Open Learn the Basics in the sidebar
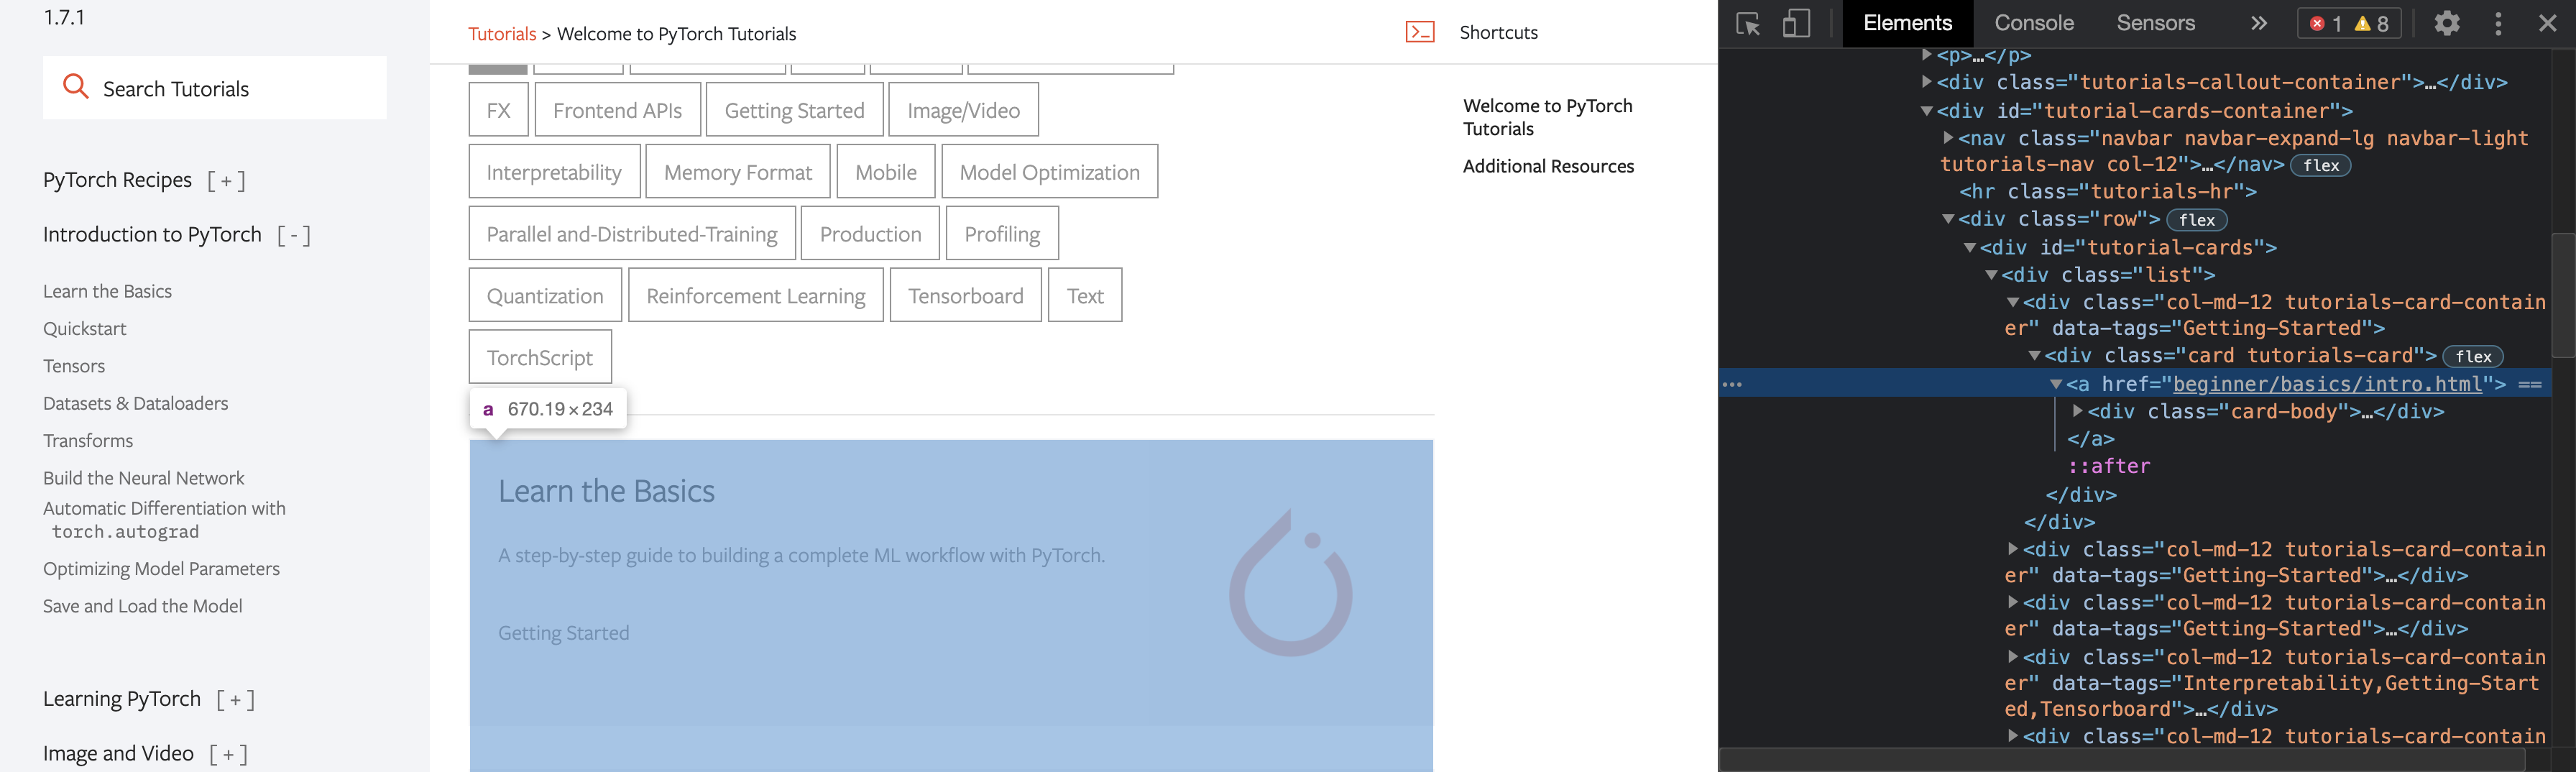 pyautogui.click(x=107, y=291)
